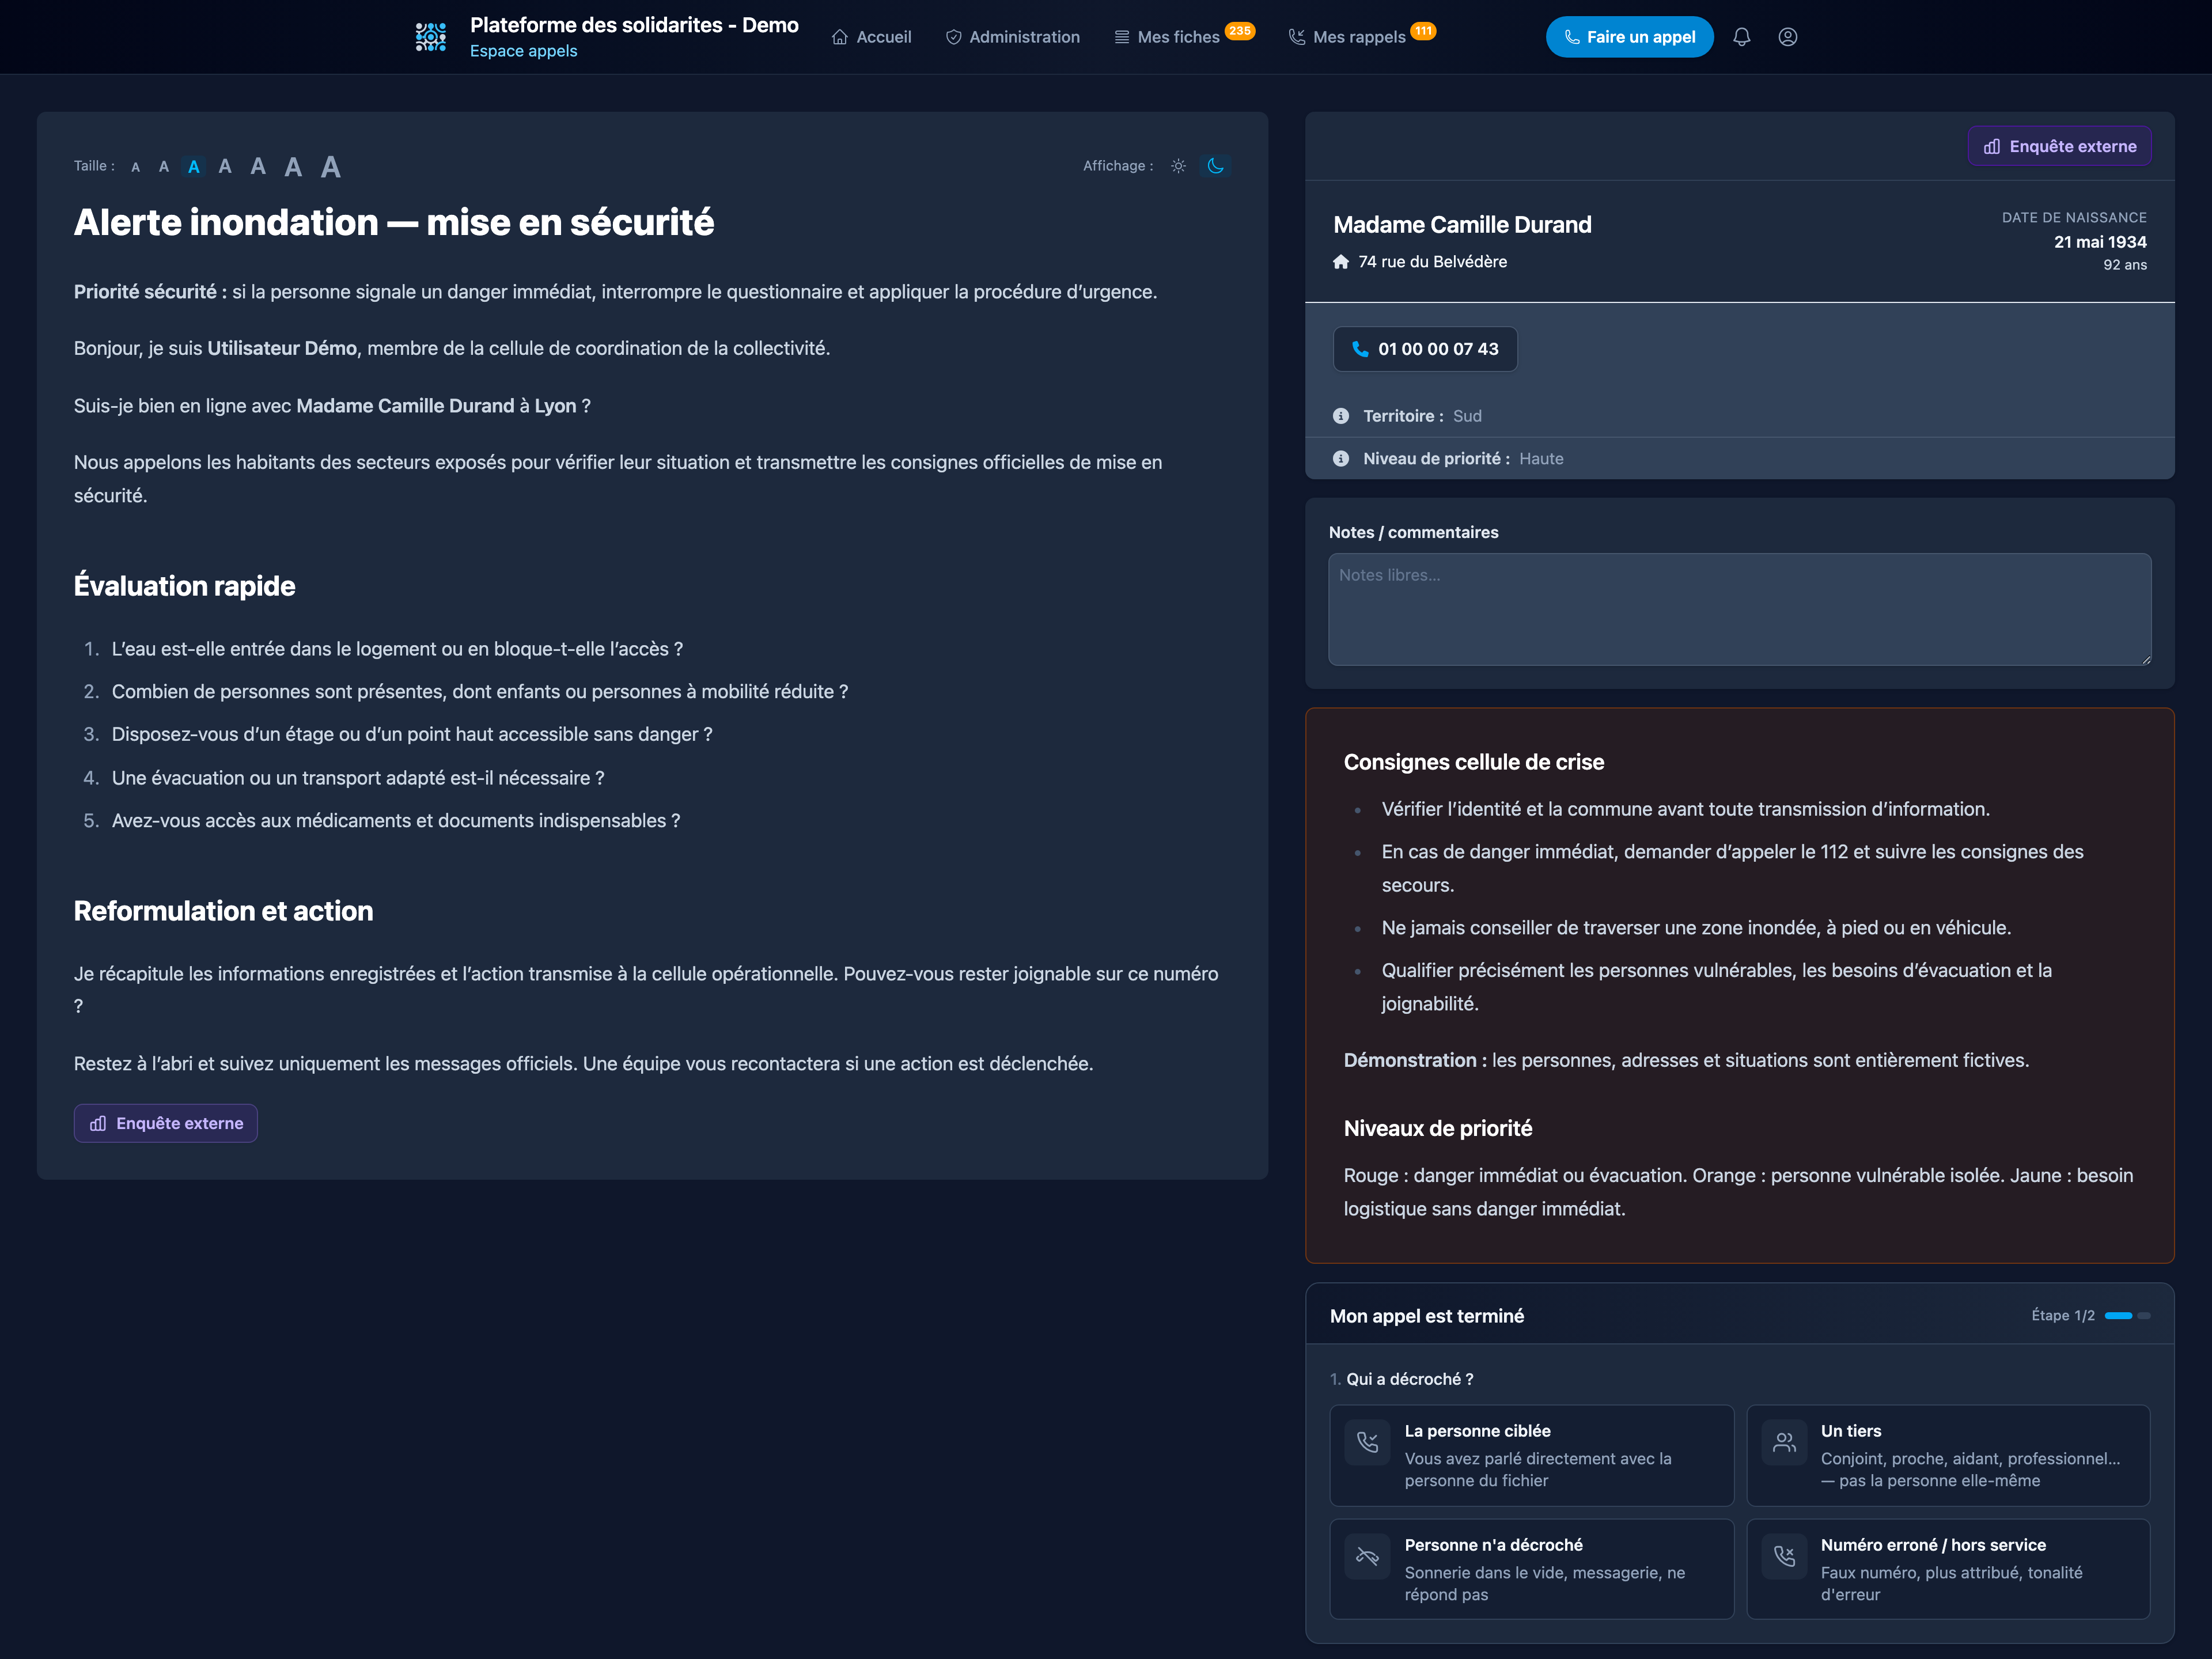Screen dimensions: 2212x1659
Task: Click the Niveau de priorité info icon
Action: pos(1341,459)
